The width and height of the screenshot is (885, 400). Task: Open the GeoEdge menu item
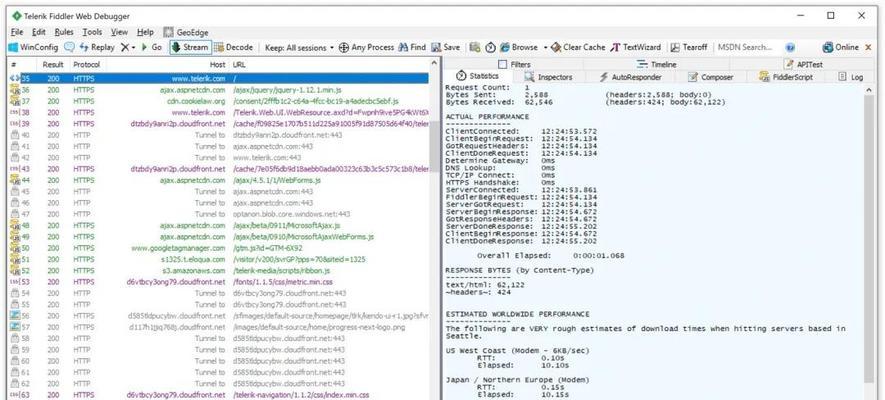(186, 32)
